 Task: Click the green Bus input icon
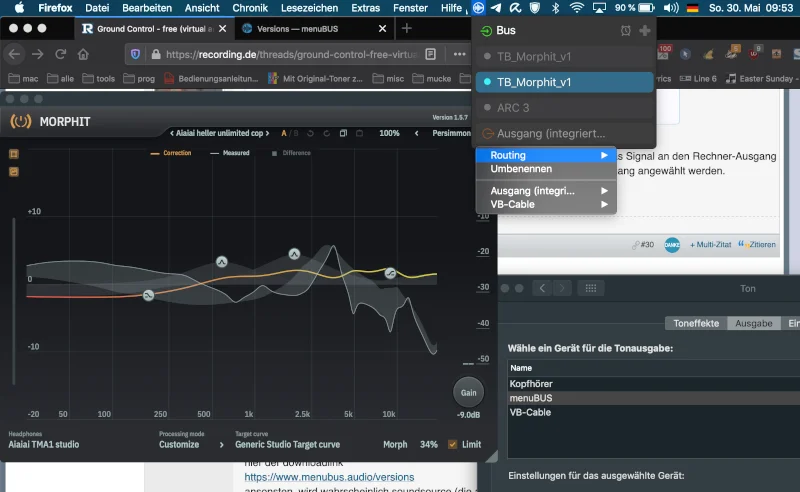(x=486, y=31)
